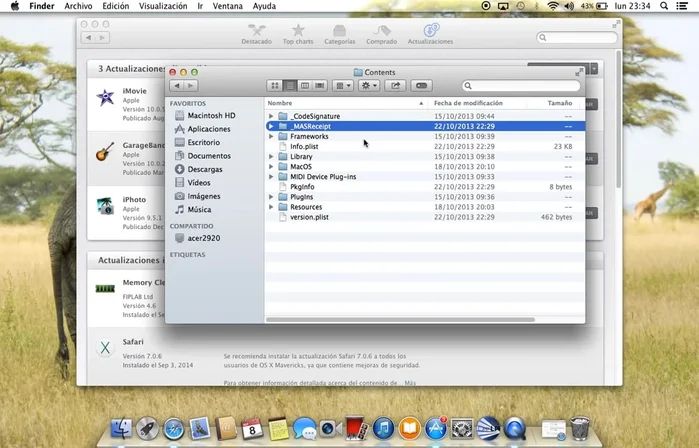Screen dimensions: 699x448
Task: Click the Más link in Safari description
Action: (410, 383)
